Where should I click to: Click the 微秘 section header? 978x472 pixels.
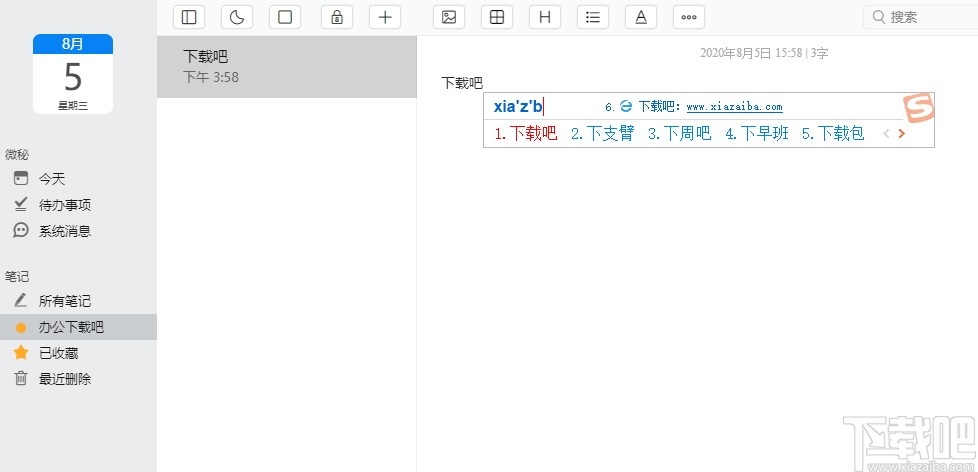17,155
